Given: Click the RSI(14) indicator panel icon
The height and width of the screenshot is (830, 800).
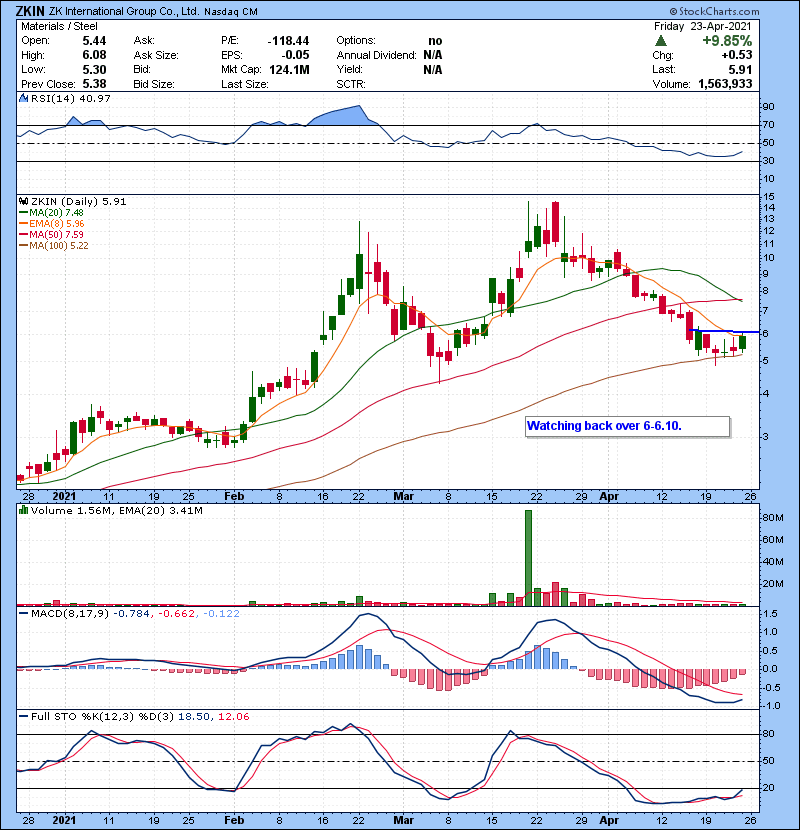Looking at the screenshot, I should pyautogui.click(x=23, y=98).
